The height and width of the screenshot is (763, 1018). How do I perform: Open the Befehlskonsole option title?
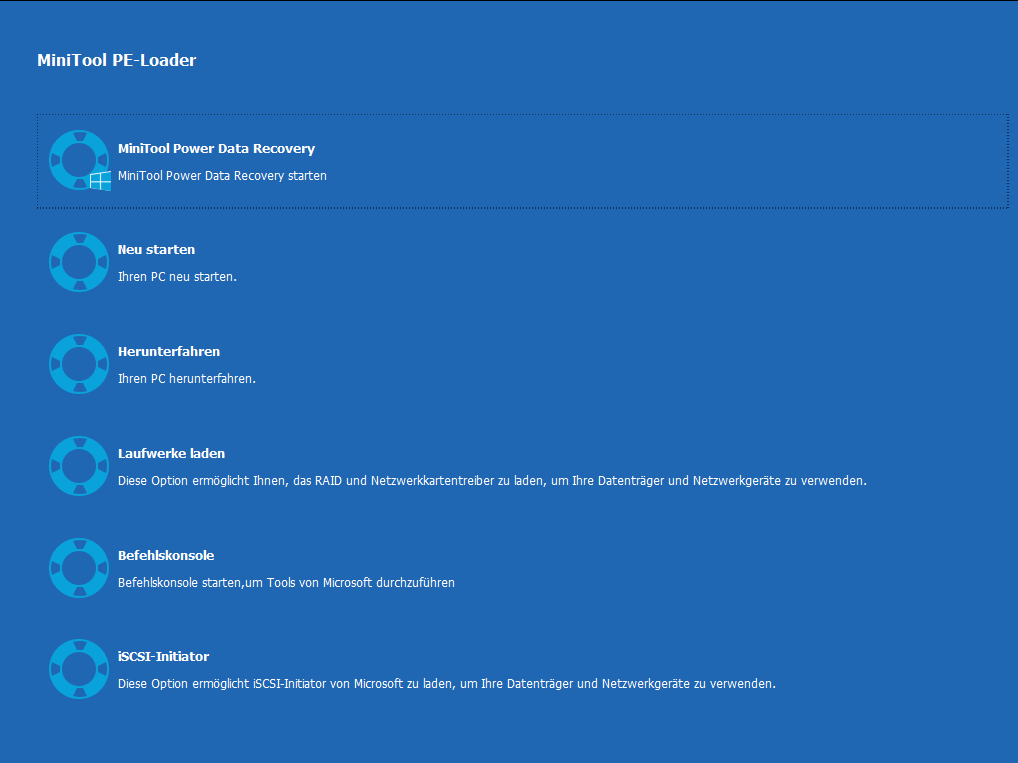pos(166,555)
